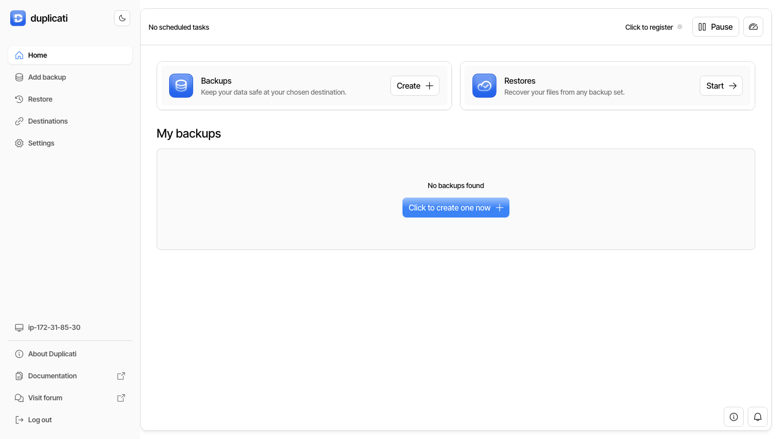This screenshot has width=780, height=439.
Task: Click to create one now button
Action: 456,208
